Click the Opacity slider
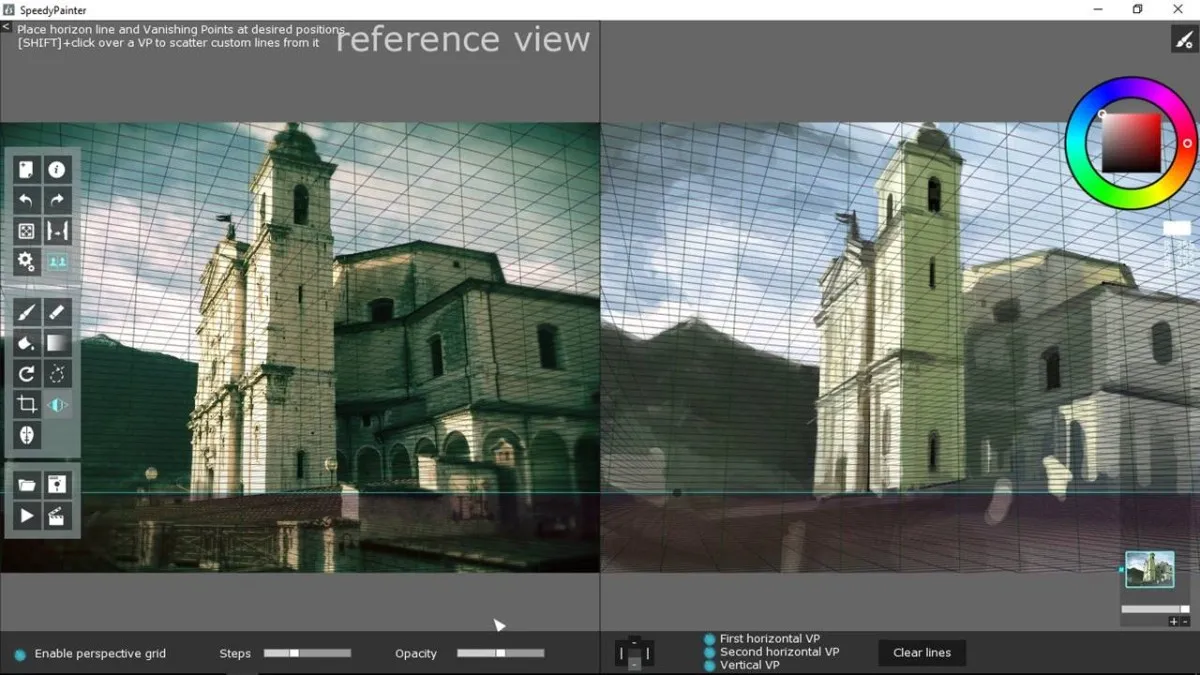Screen dimensions: 1200x675 point(501,653)
